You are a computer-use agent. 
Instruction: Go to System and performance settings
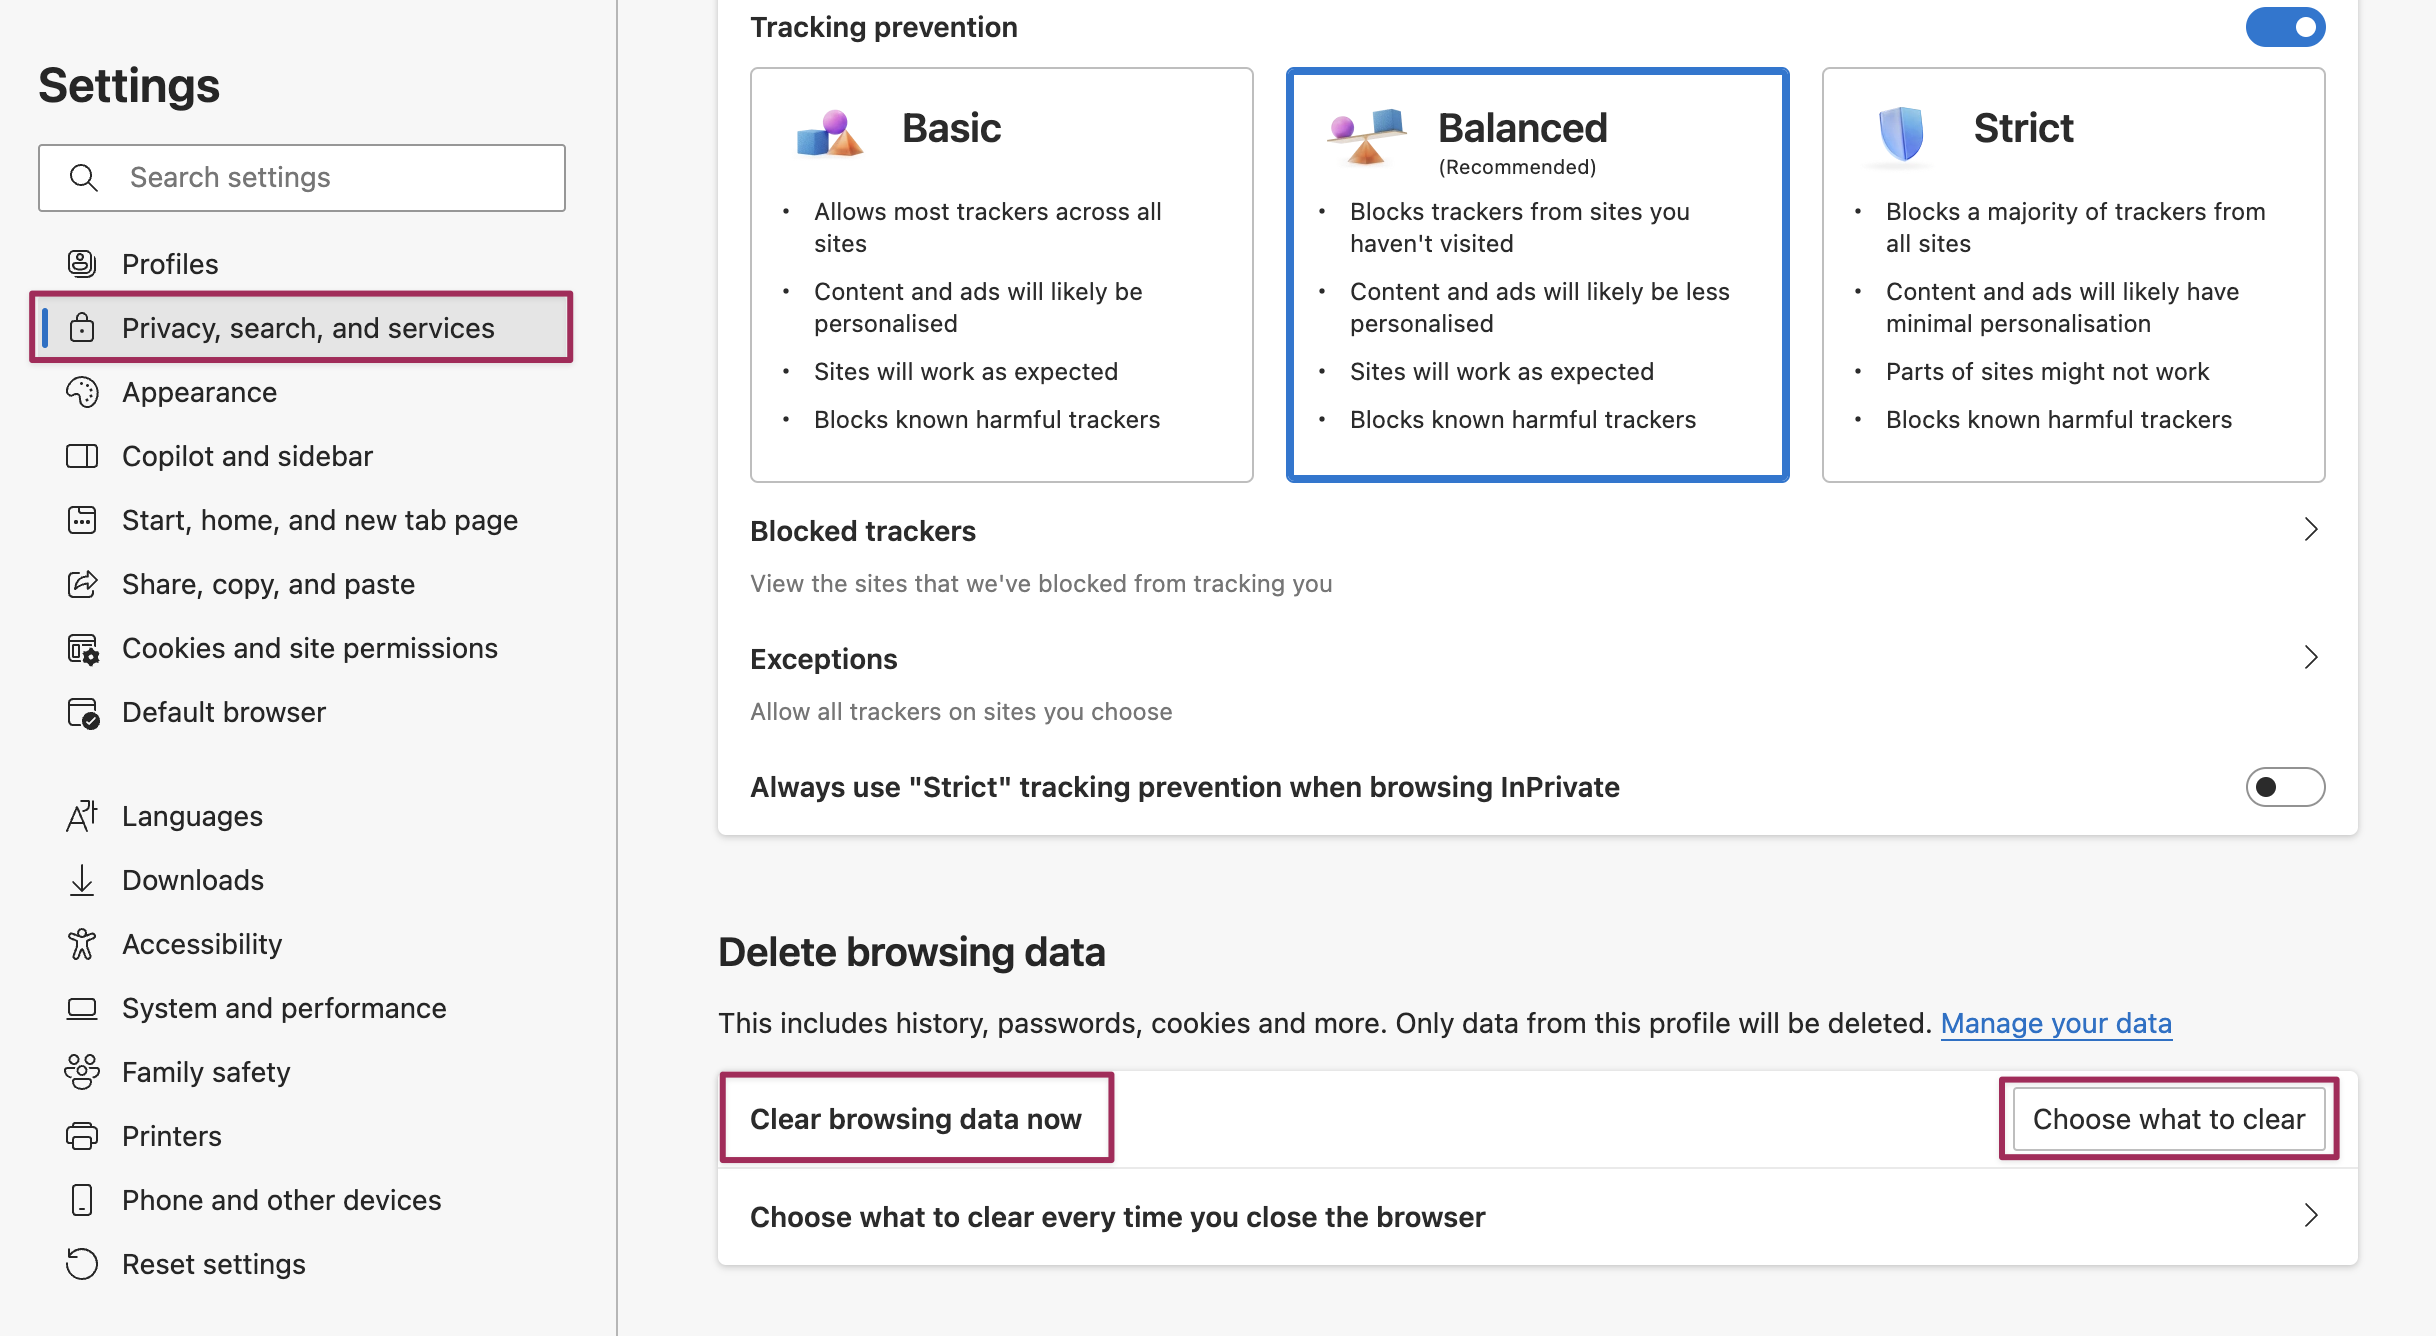point(284,1008)
